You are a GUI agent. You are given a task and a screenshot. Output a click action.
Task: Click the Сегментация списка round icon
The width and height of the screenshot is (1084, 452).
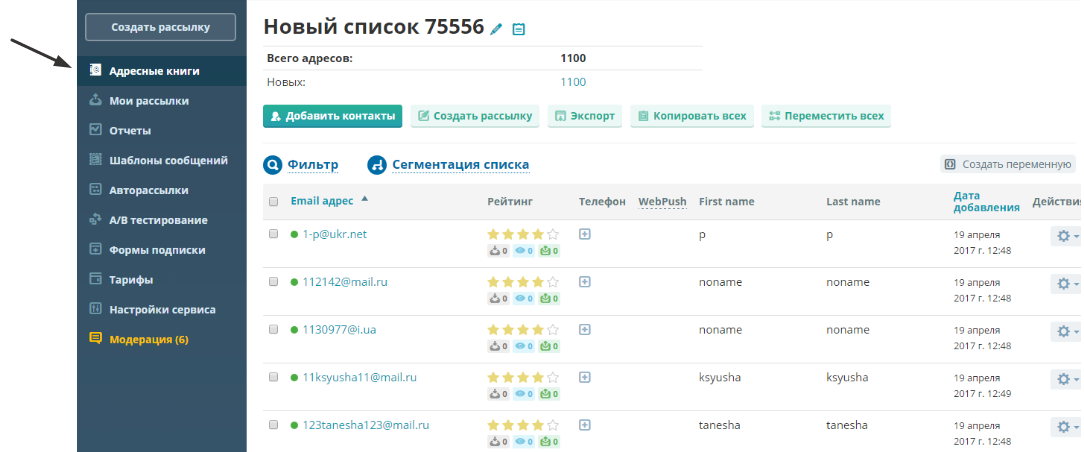tap(377, 165)
